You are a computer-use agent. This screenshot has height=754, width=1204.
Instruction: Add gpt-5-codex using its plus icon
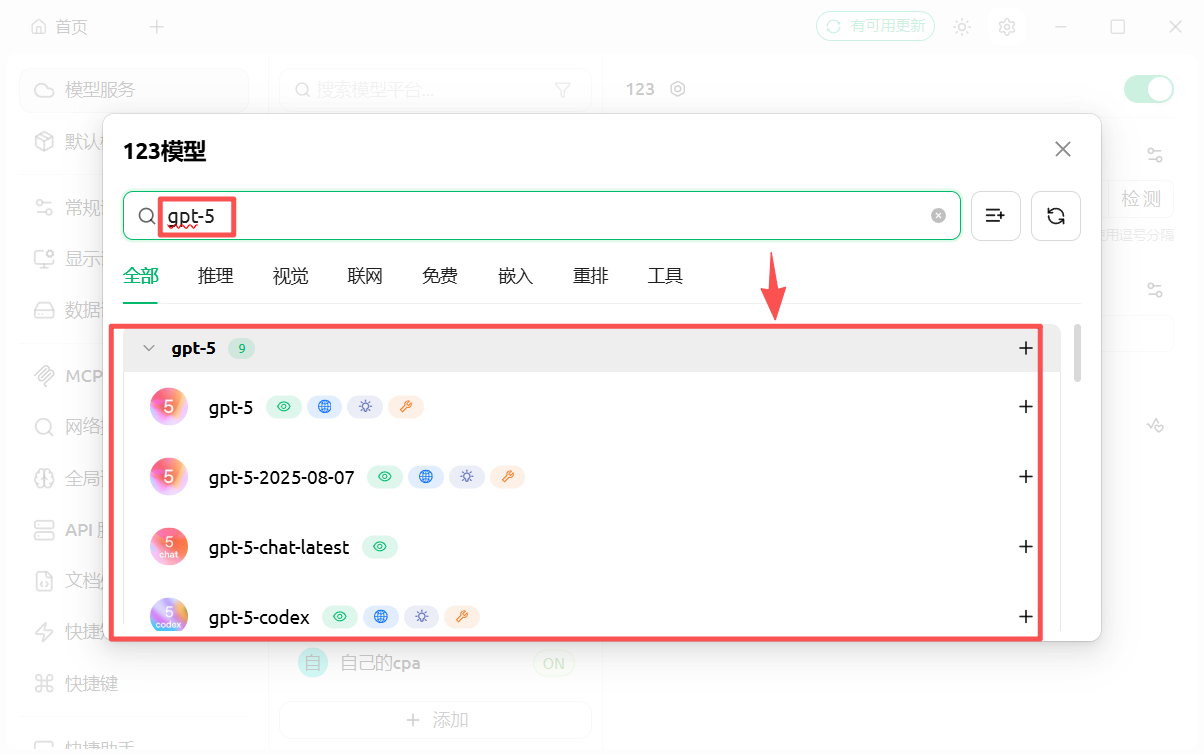1025,617
